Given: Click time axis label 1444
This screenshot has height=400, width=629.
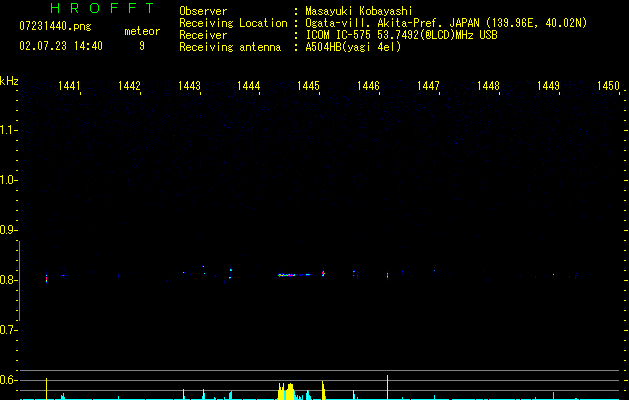Looking at the screenshot, I should [248, 86].
